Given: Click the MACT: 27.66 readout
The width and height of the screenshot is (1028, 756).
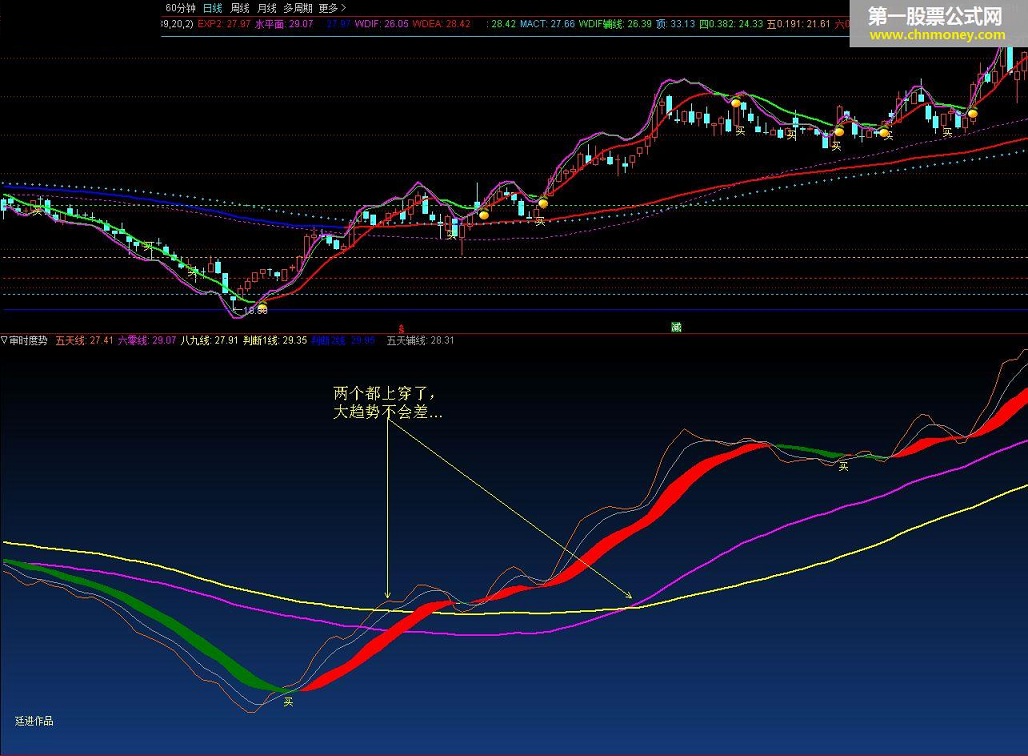Looking at the screenshot, I should point(547,24).
